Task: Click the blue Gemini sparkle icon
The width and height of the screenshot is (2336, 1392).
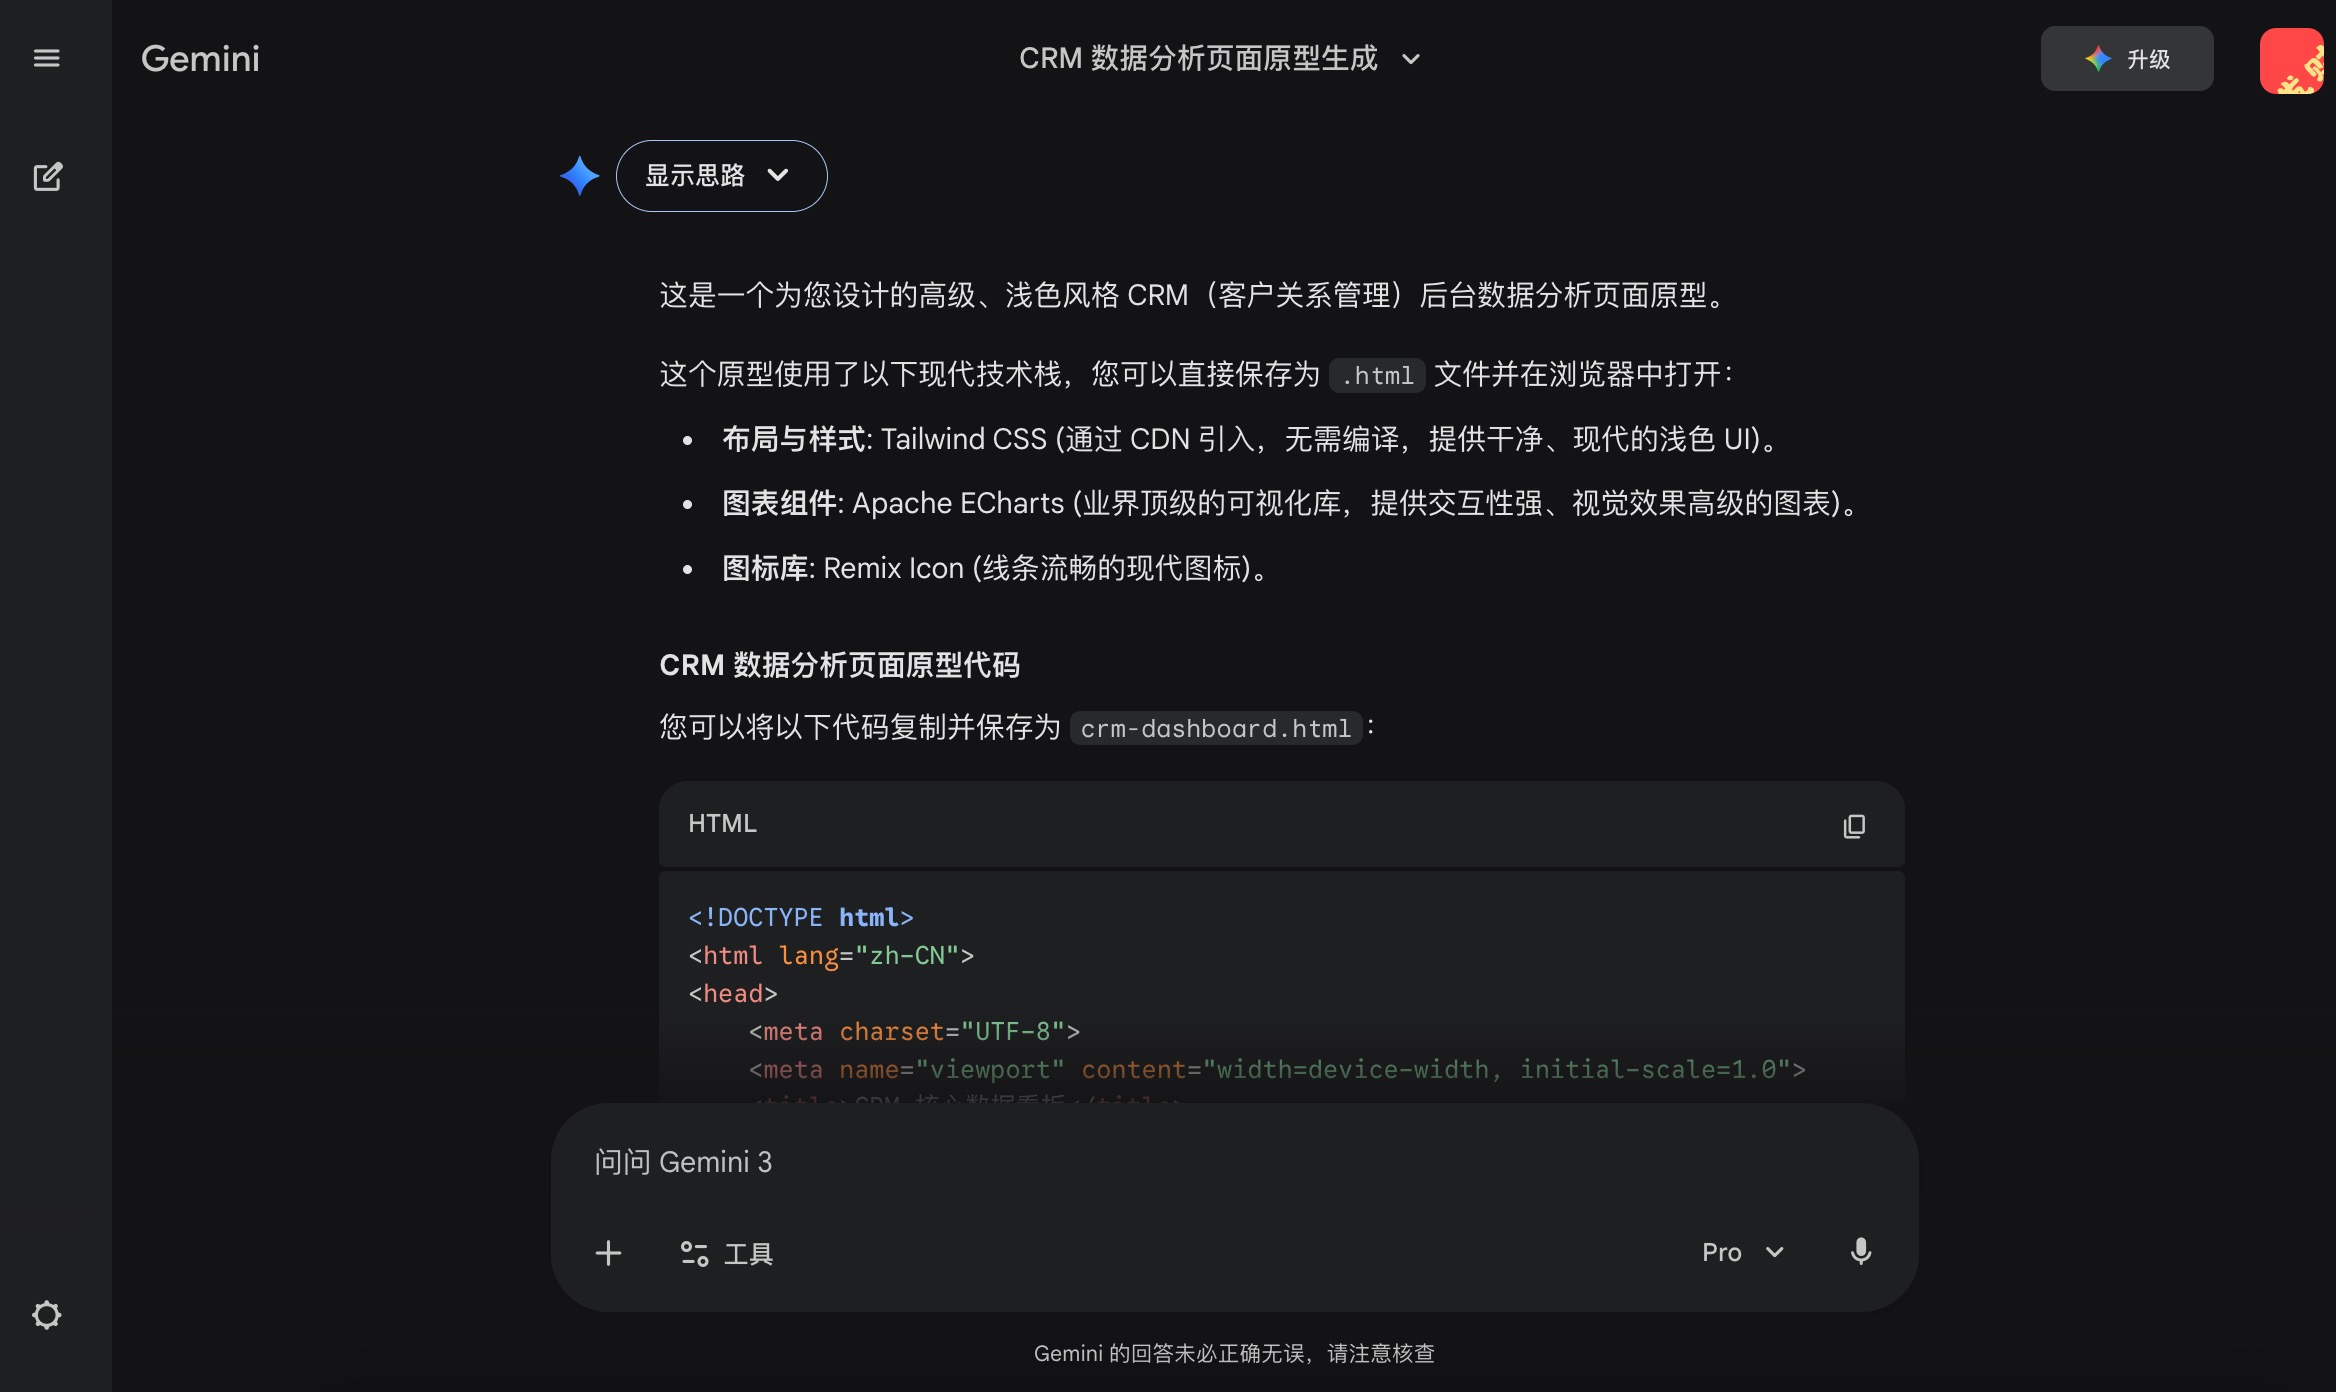Action: point(579,176)
